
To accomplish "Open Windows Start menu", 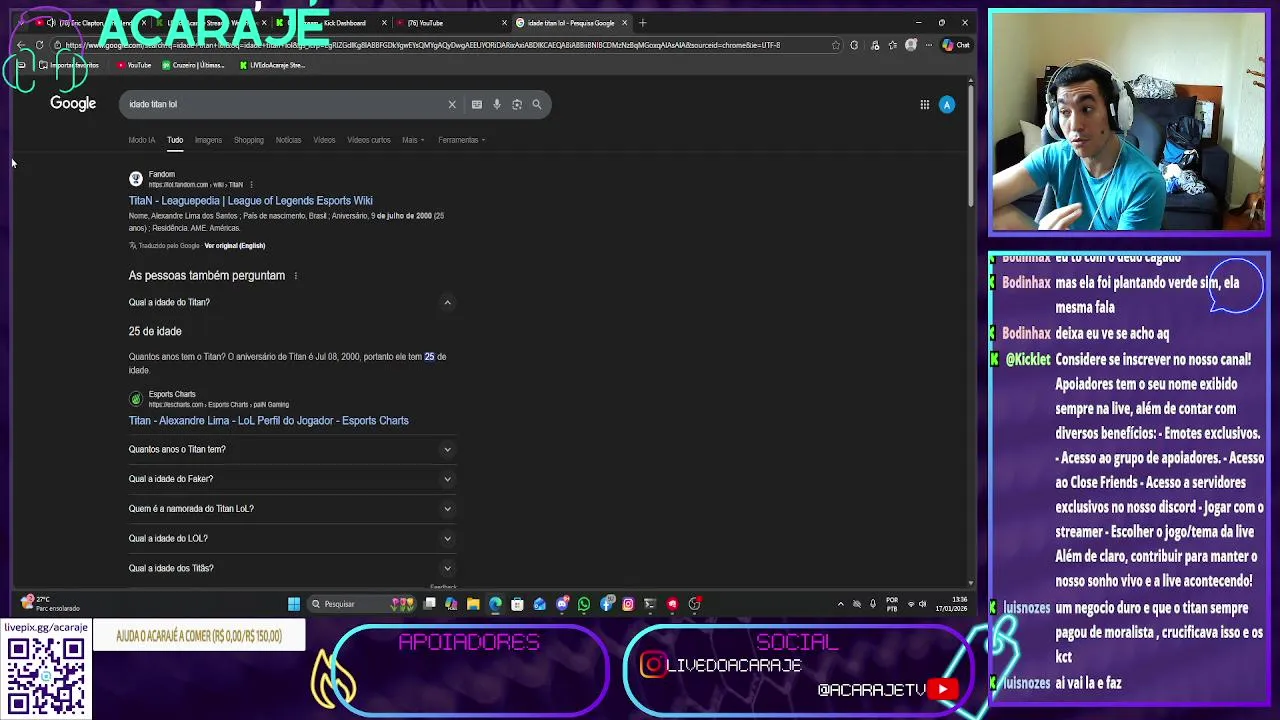I will (294, 604).
